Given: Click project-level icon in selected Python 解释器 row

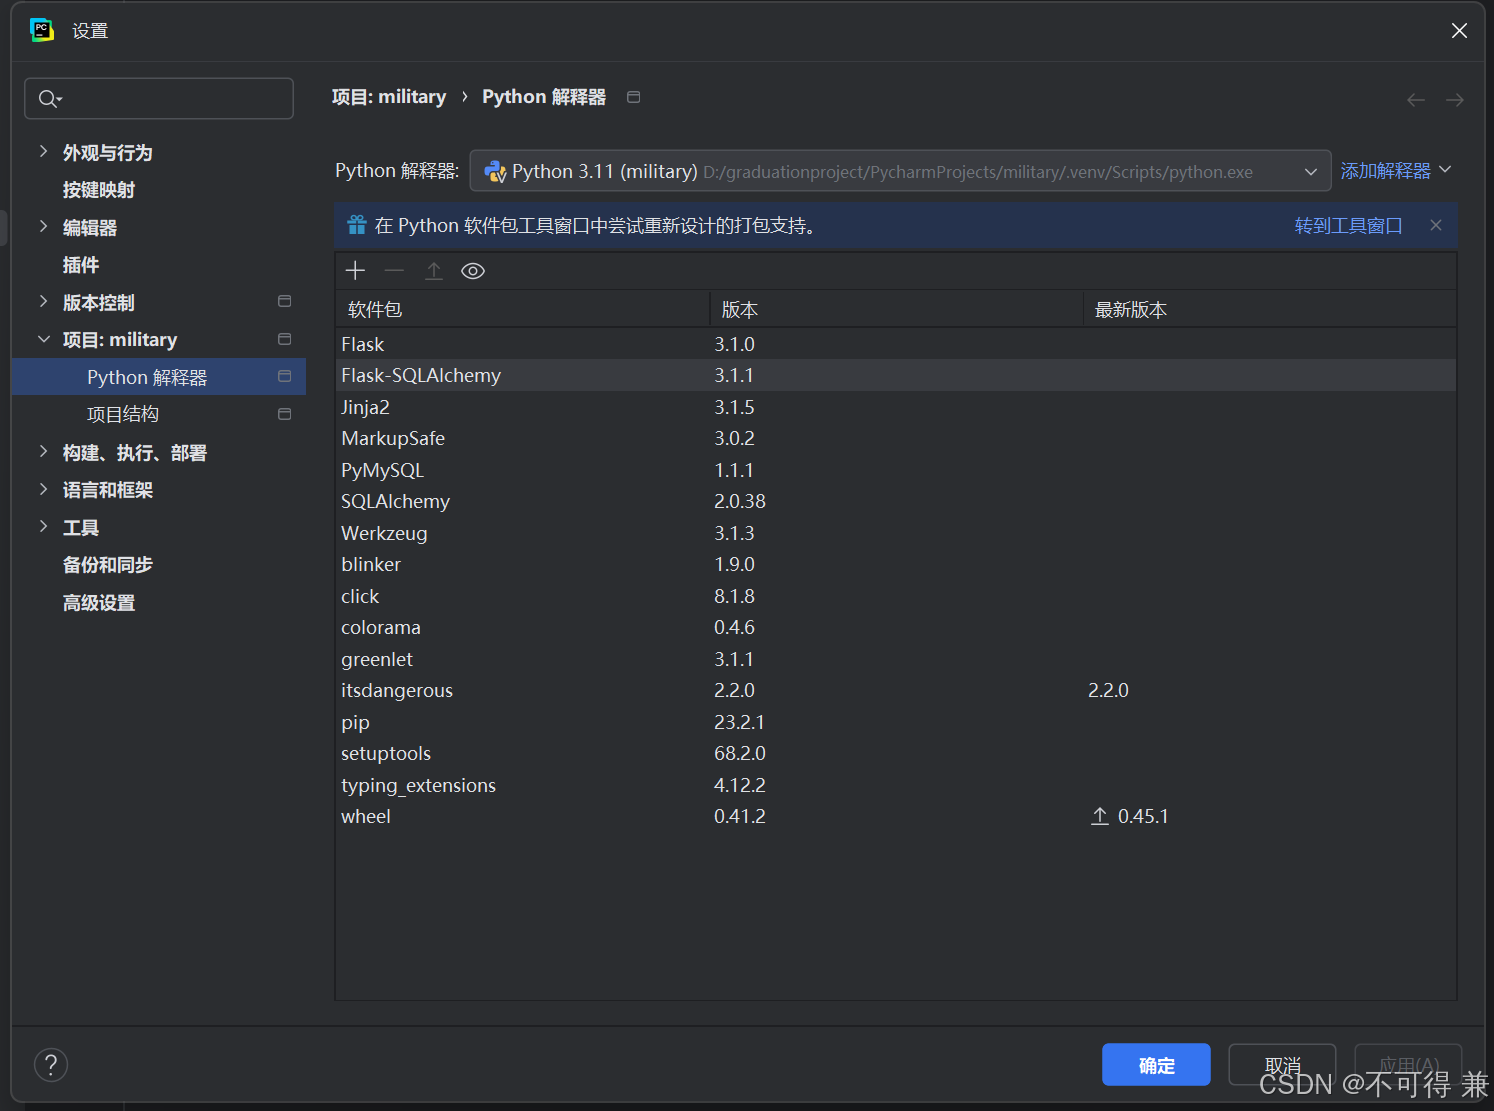Looking at the screenshot, I should click(x=284, y=376).
